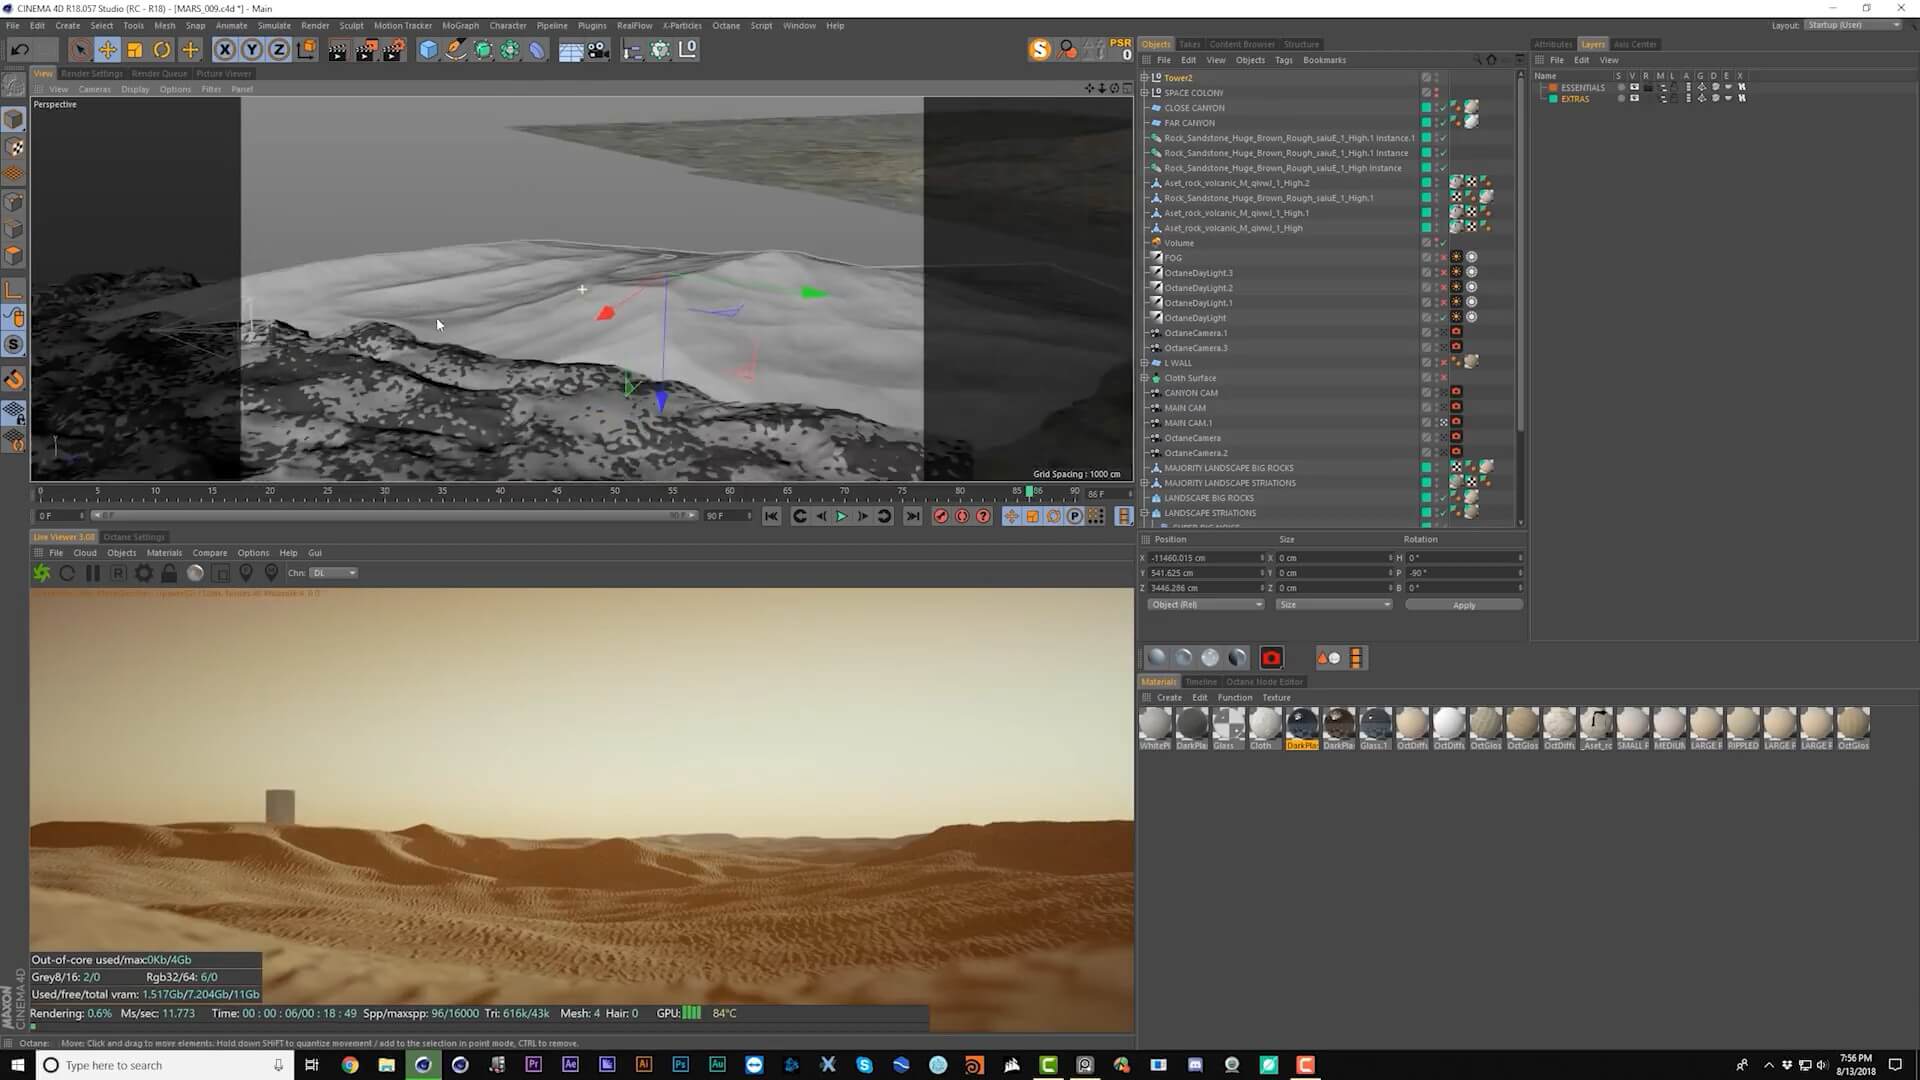Switch to the Octane Settings tab
Image resolution: width=1920 pixels, height=1080 pixels.
click(134, 537)
